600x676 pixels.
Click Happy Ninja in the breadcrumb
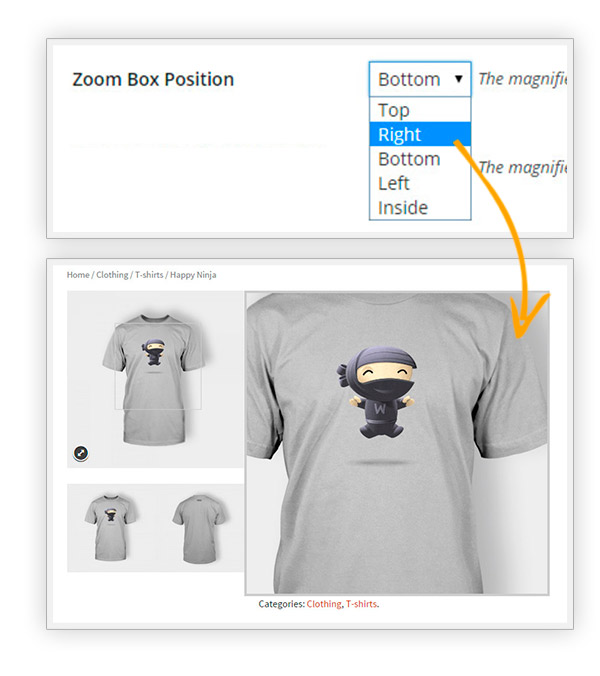(x=193, y=275)
